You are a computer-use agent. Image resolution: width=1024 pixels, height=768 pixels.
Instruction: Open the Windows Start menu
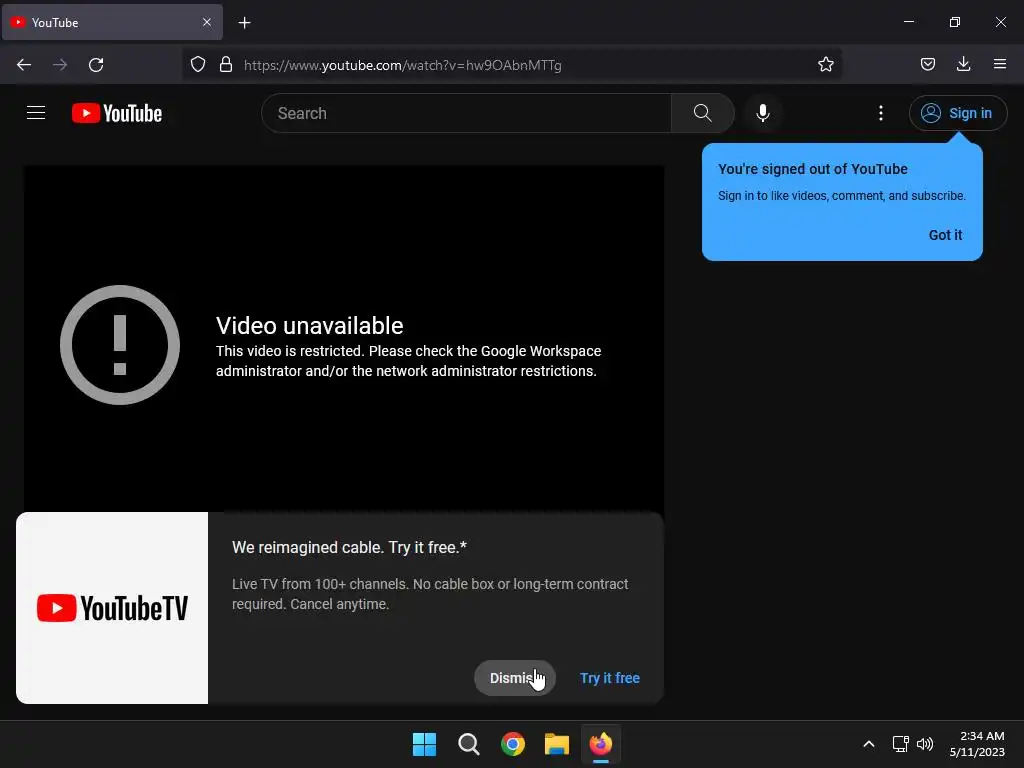pyautogui.click(x=424, y=744)
